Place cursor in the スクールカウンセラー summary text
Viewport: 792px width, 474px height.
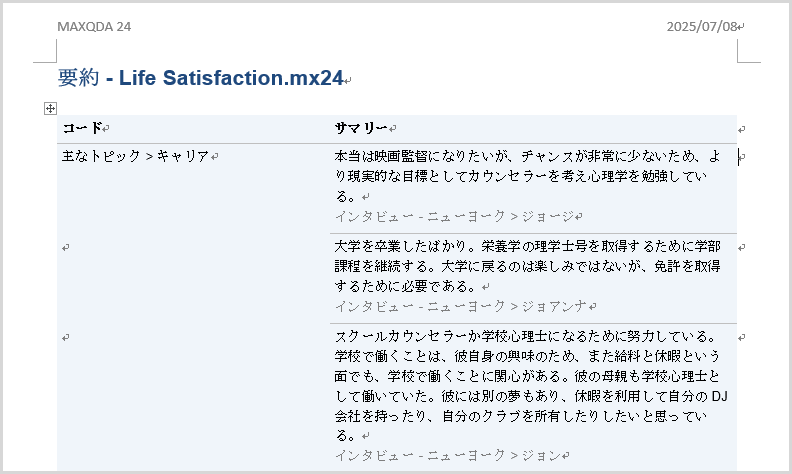point(530,386)
